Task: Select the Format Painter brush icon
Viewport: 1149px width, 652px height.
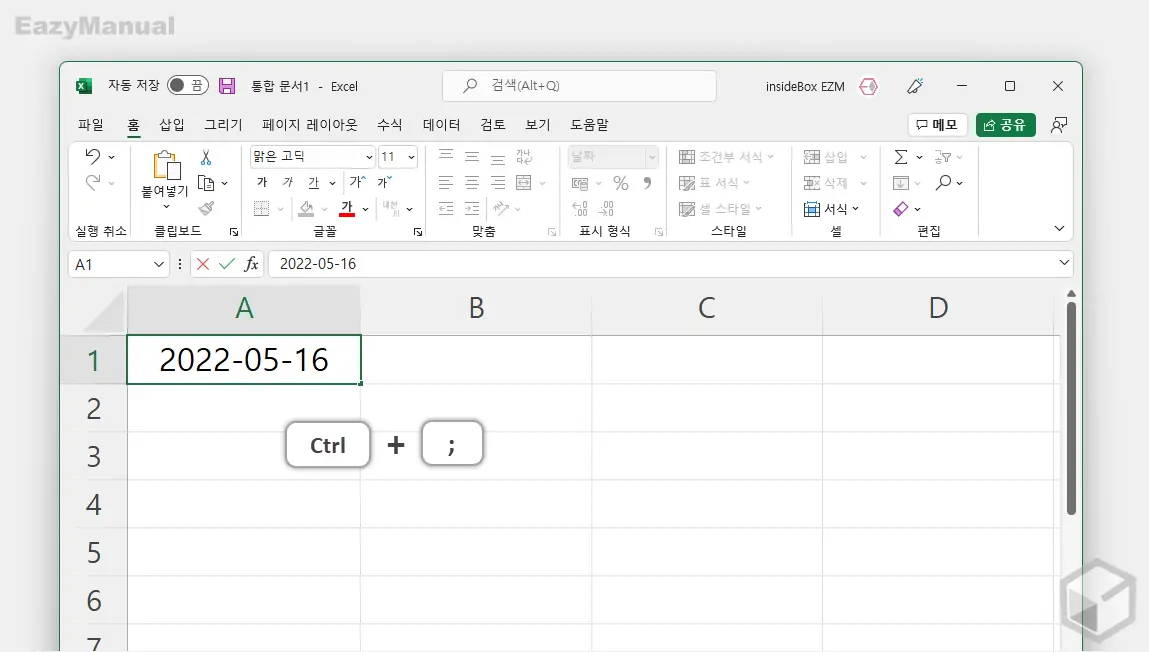Action: [207, 208]
